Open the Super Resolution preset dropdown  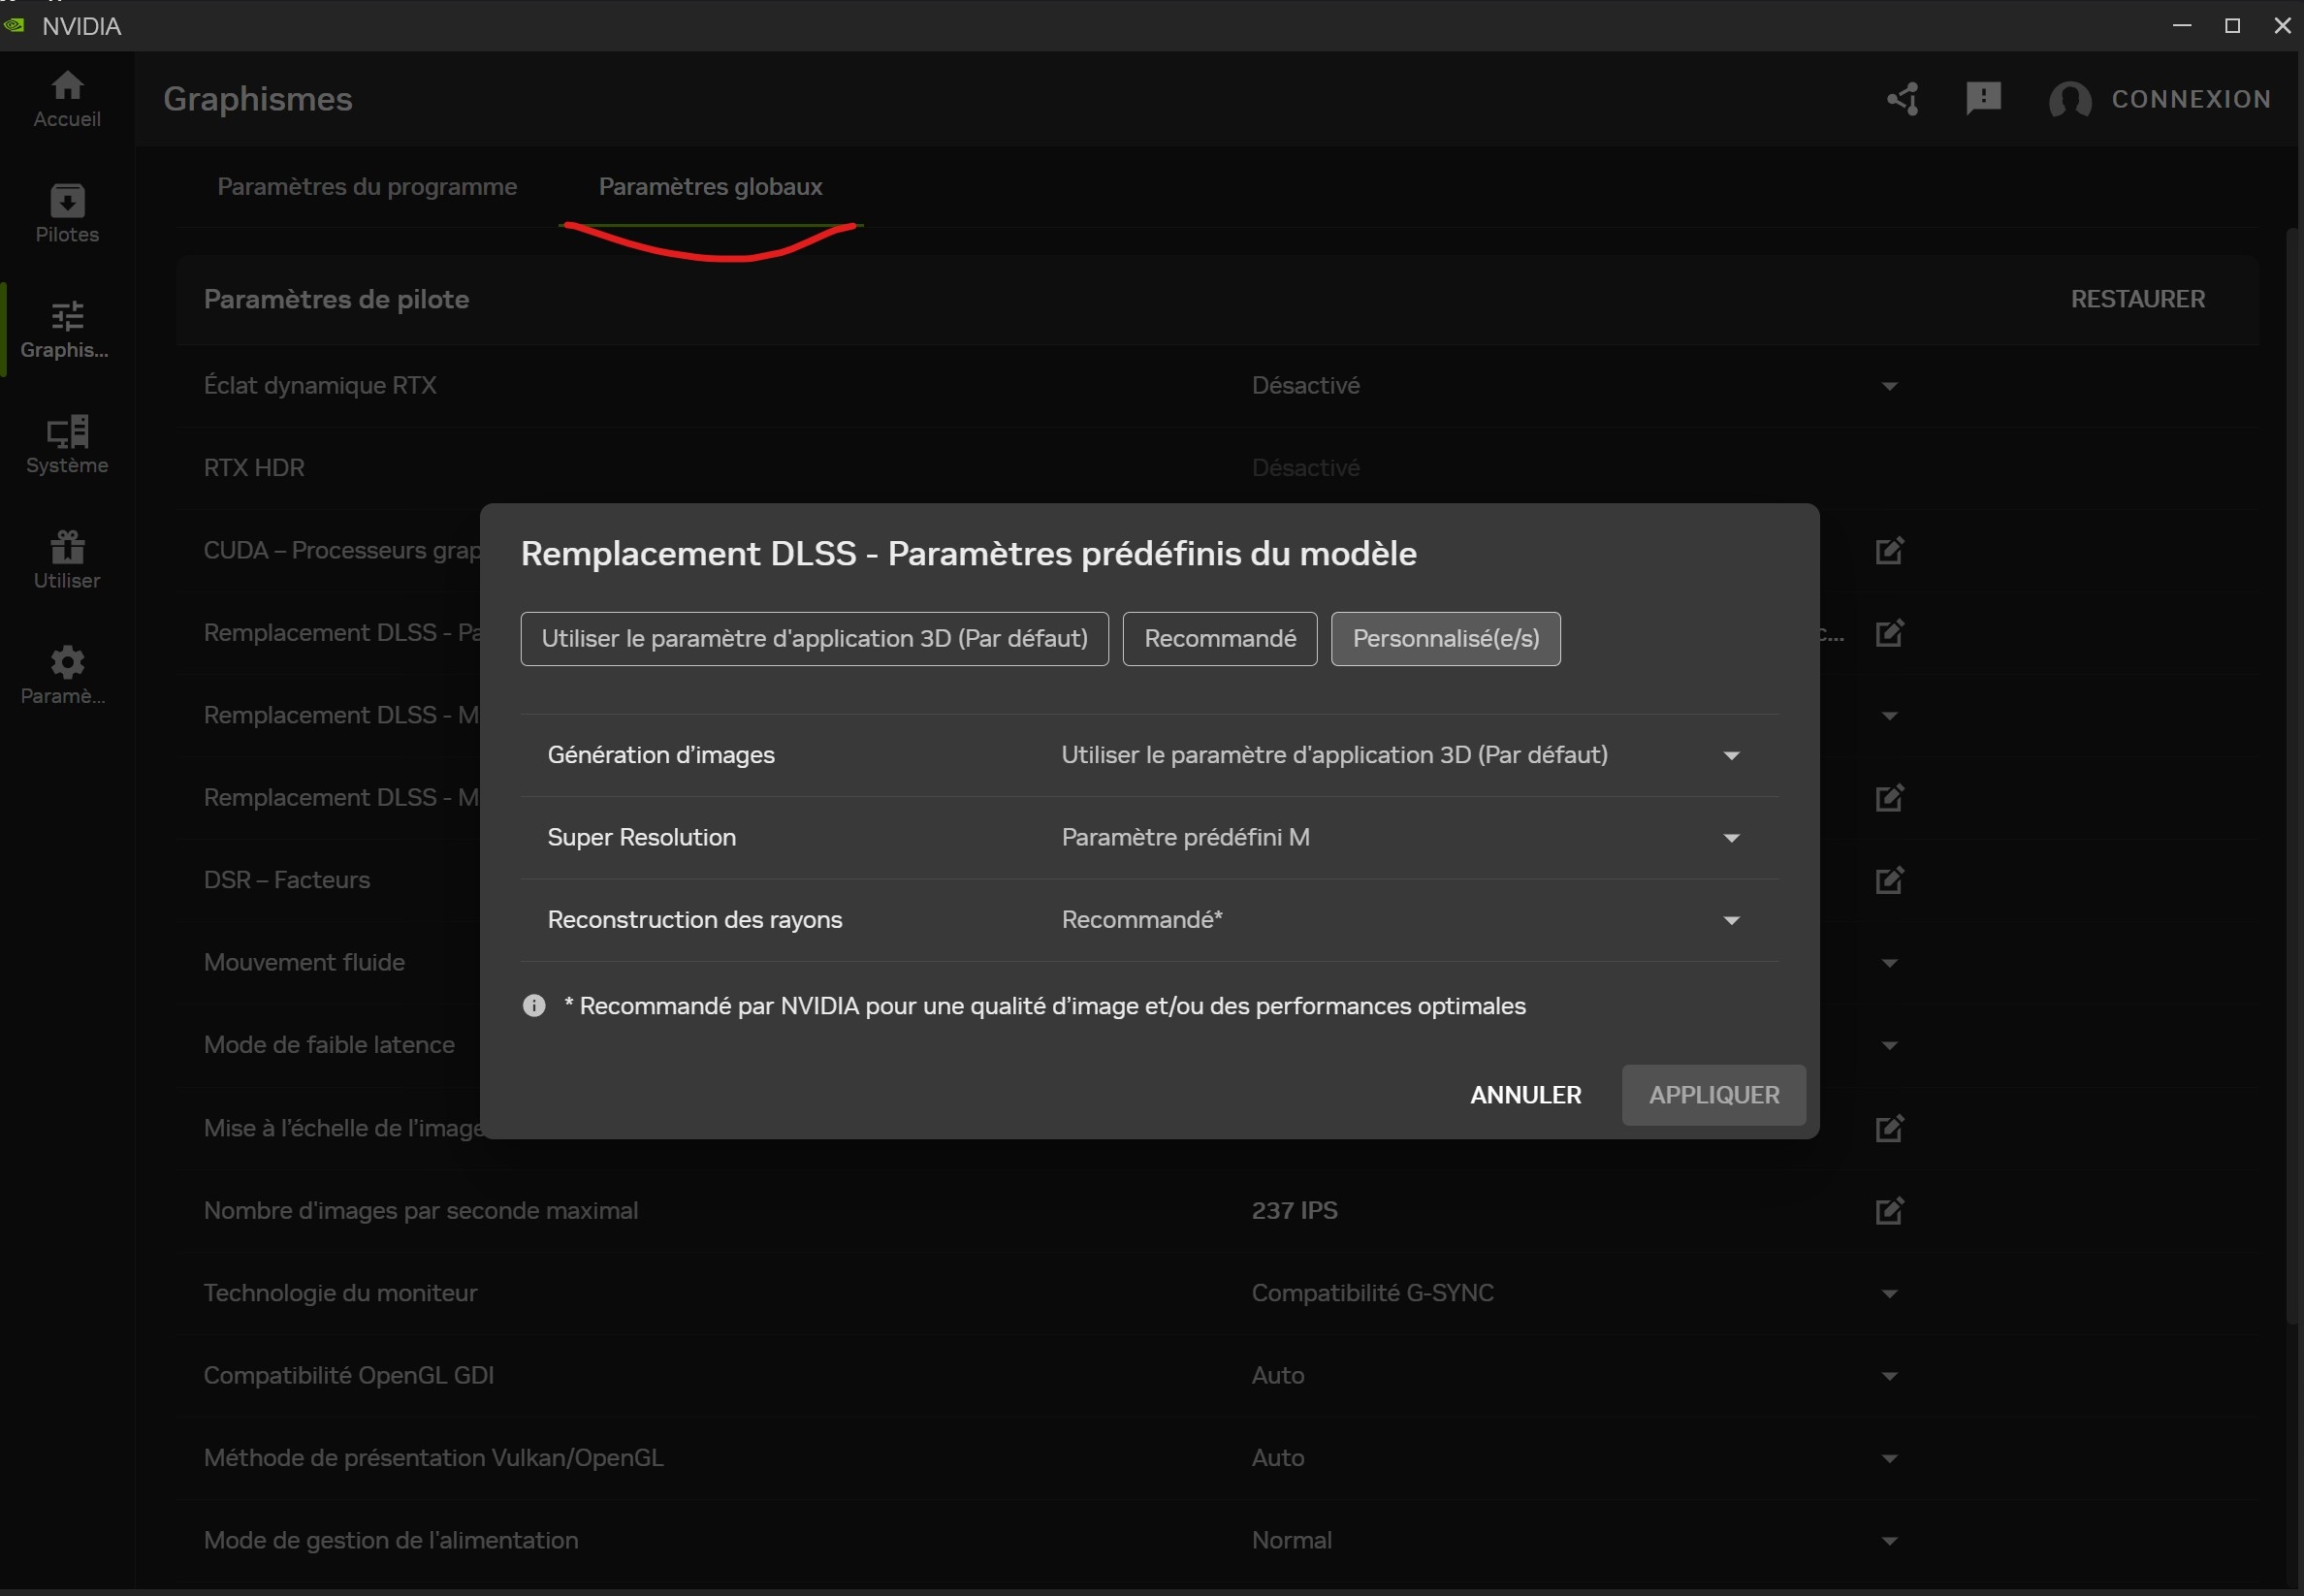pos(1731,837)
